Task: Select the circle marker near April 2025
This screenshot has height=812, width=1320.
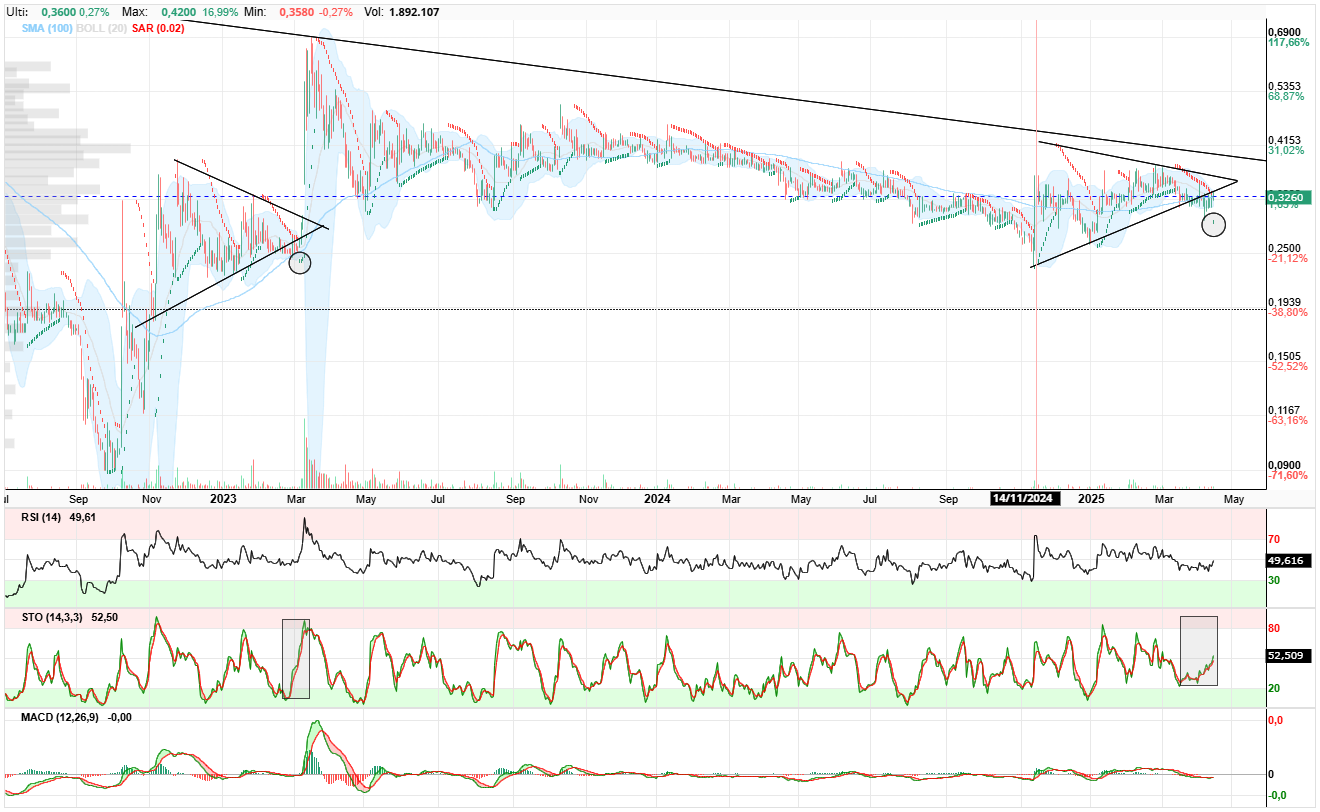Action: click(x=1213, y=224)
